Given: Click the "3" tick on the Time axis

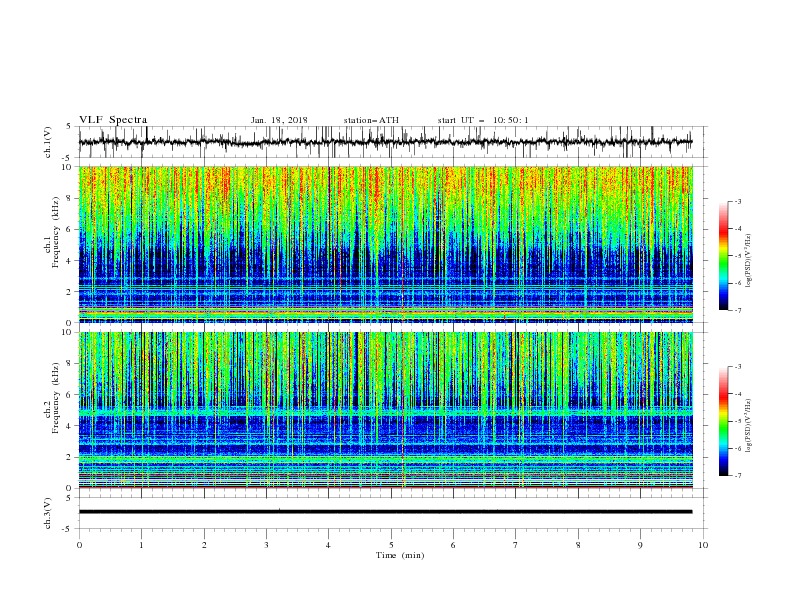Looking at the screenshot, I should tap(266, 545).
